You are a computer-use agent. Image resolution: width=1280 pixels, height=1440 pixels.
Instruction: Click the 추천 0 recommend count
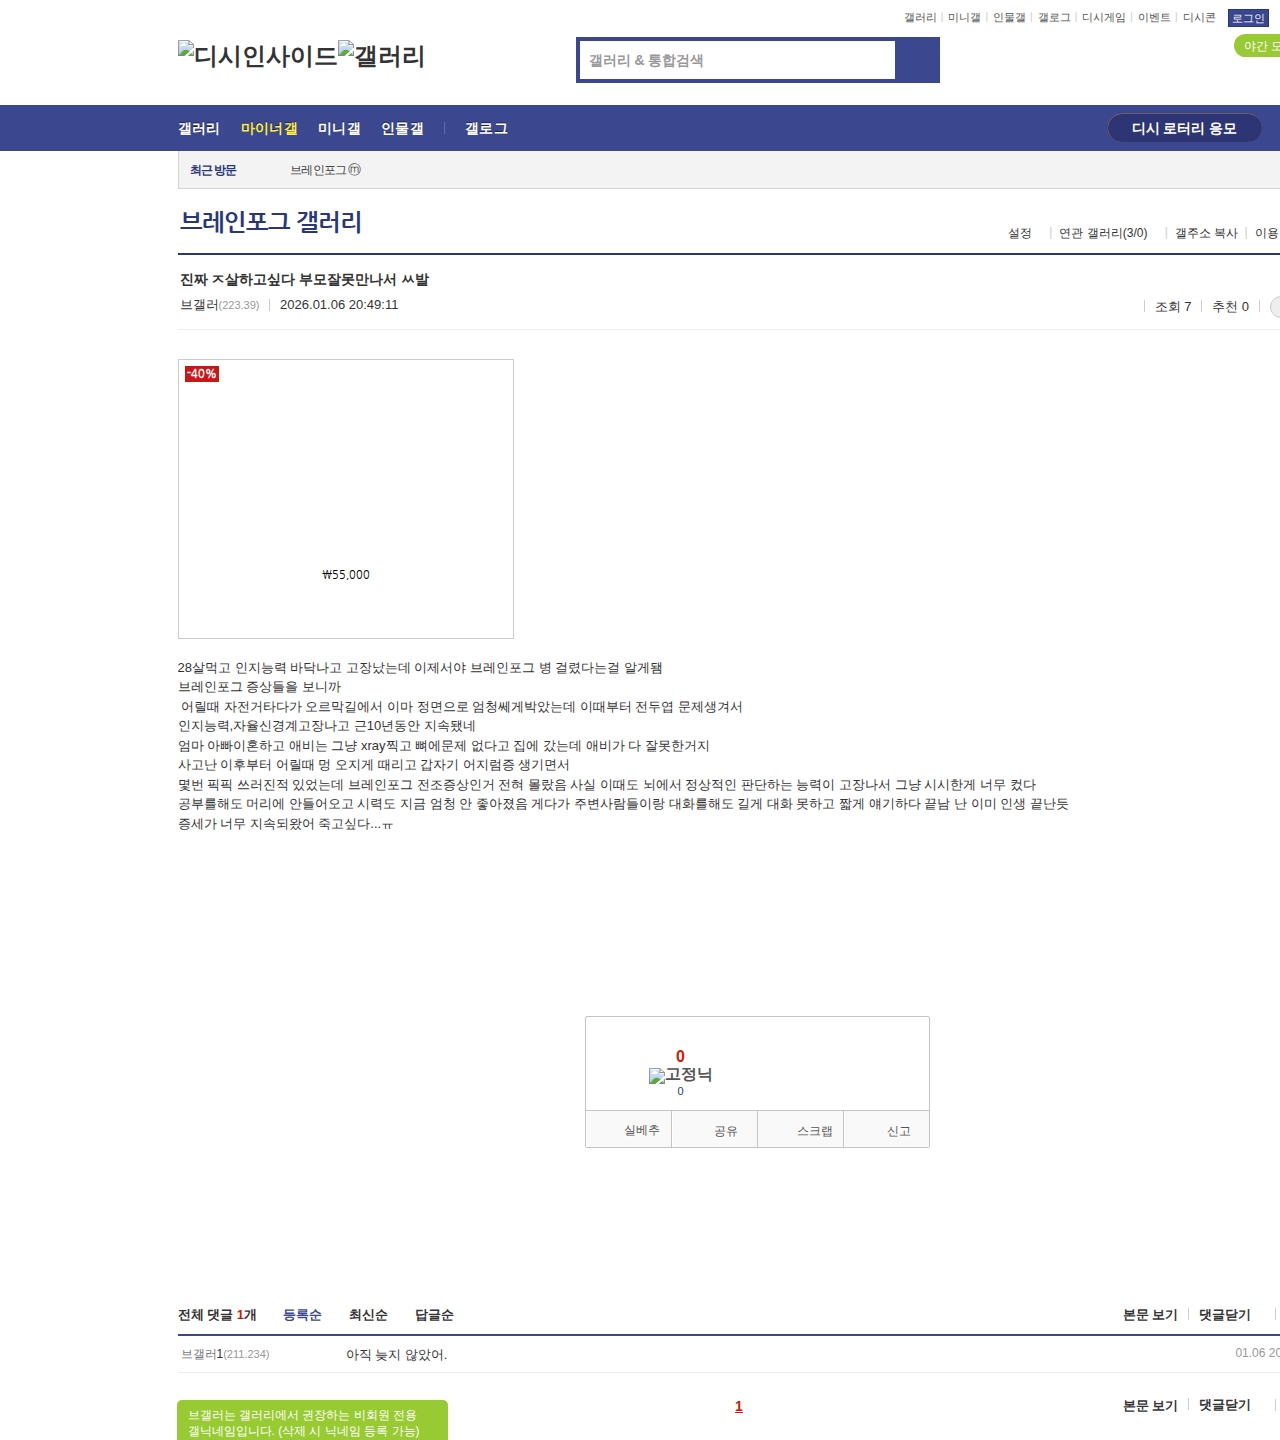tap(1230, 307)
